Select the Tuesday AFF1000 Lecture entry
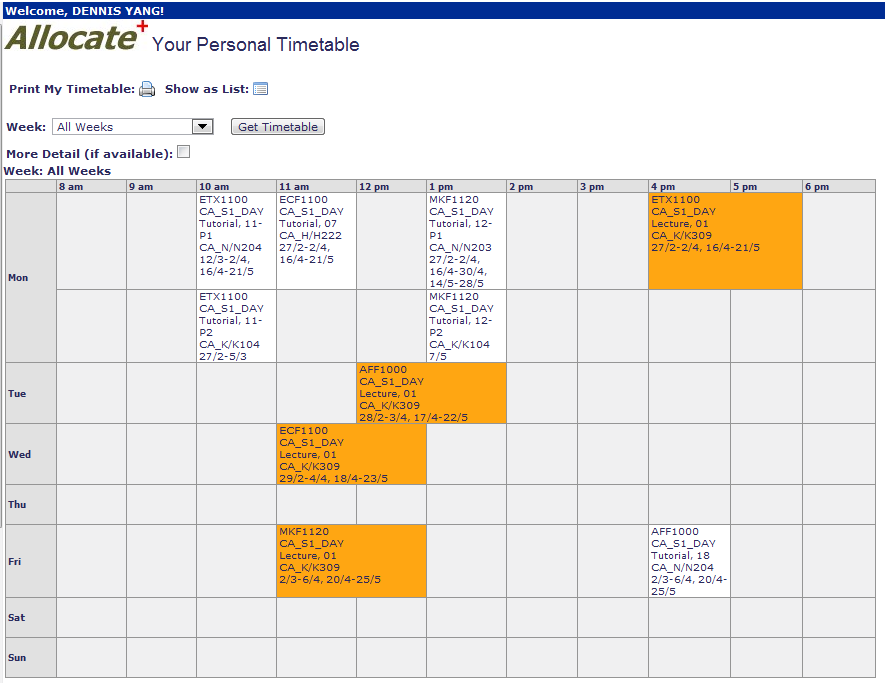Image resolution: width=885 pixels, height=683 pixels. coord(431,393)
